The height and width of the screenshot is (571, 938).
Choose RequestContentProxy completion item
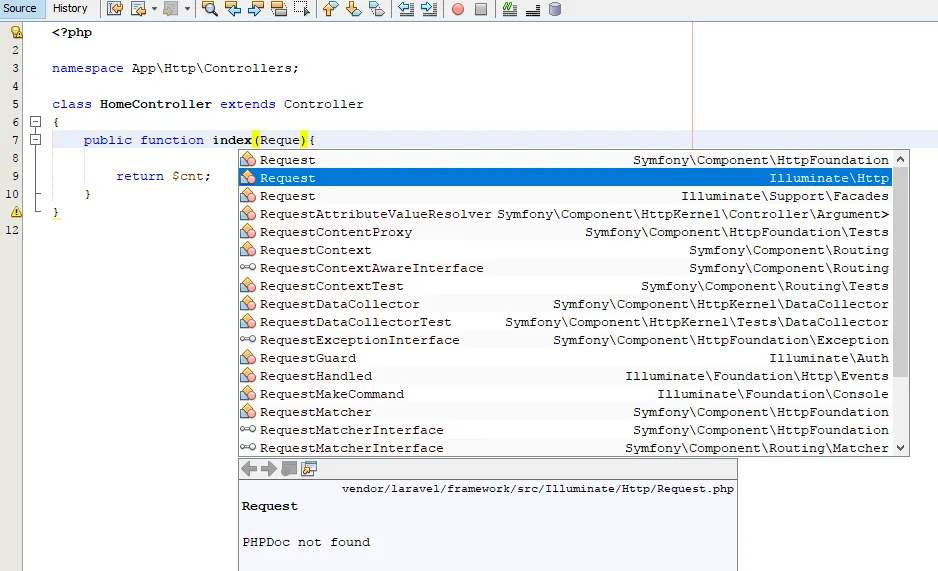pyautogui.click(x=565, y=231)
